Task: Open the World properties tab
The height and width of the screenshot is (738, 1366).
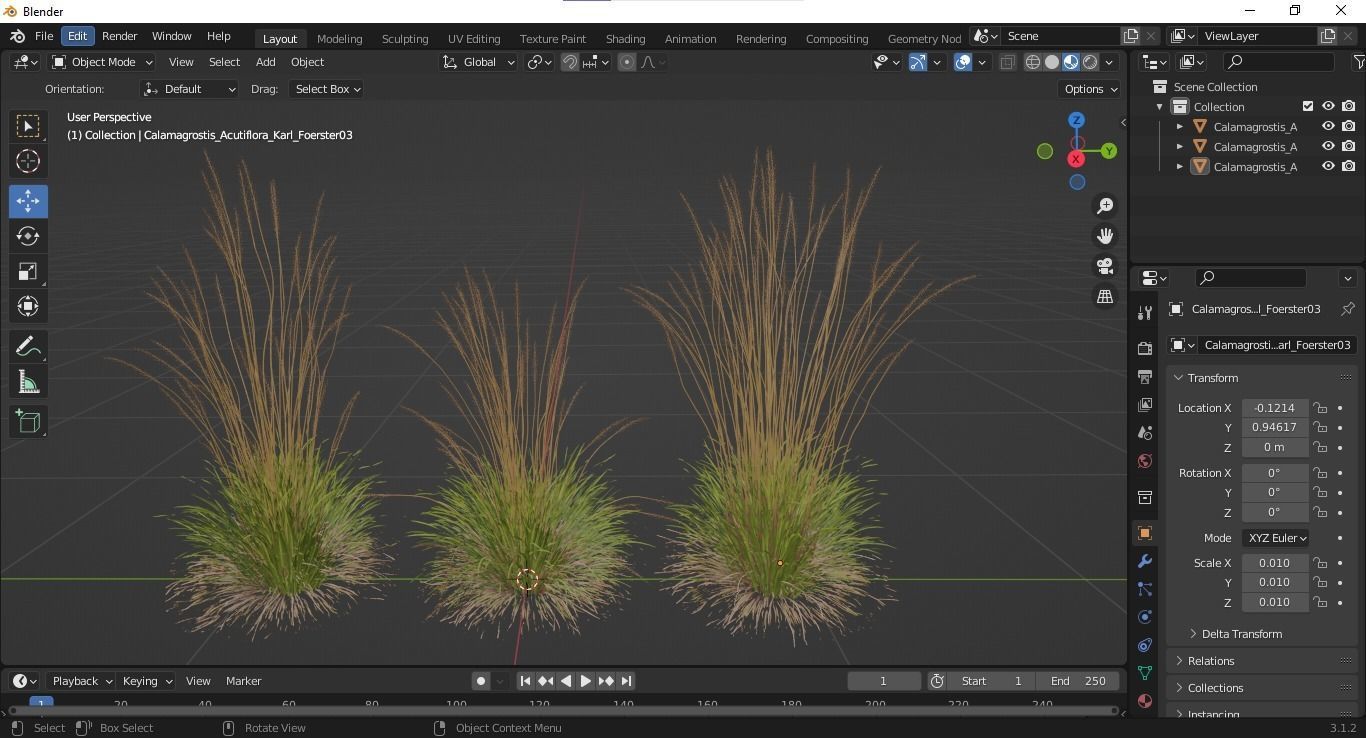Action: pyautogui.click(x=1145, y=461)
